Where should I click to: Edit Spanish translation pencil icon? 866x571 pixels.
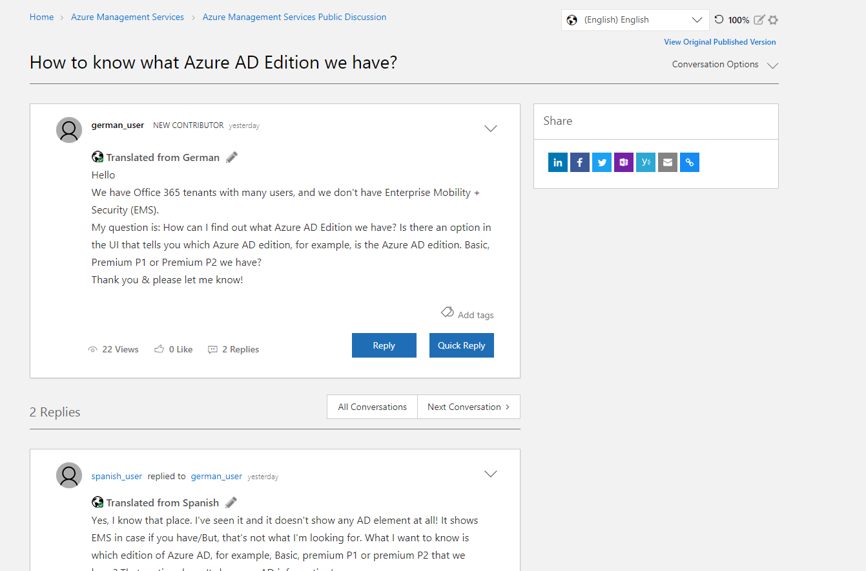(x=231, y=503)
